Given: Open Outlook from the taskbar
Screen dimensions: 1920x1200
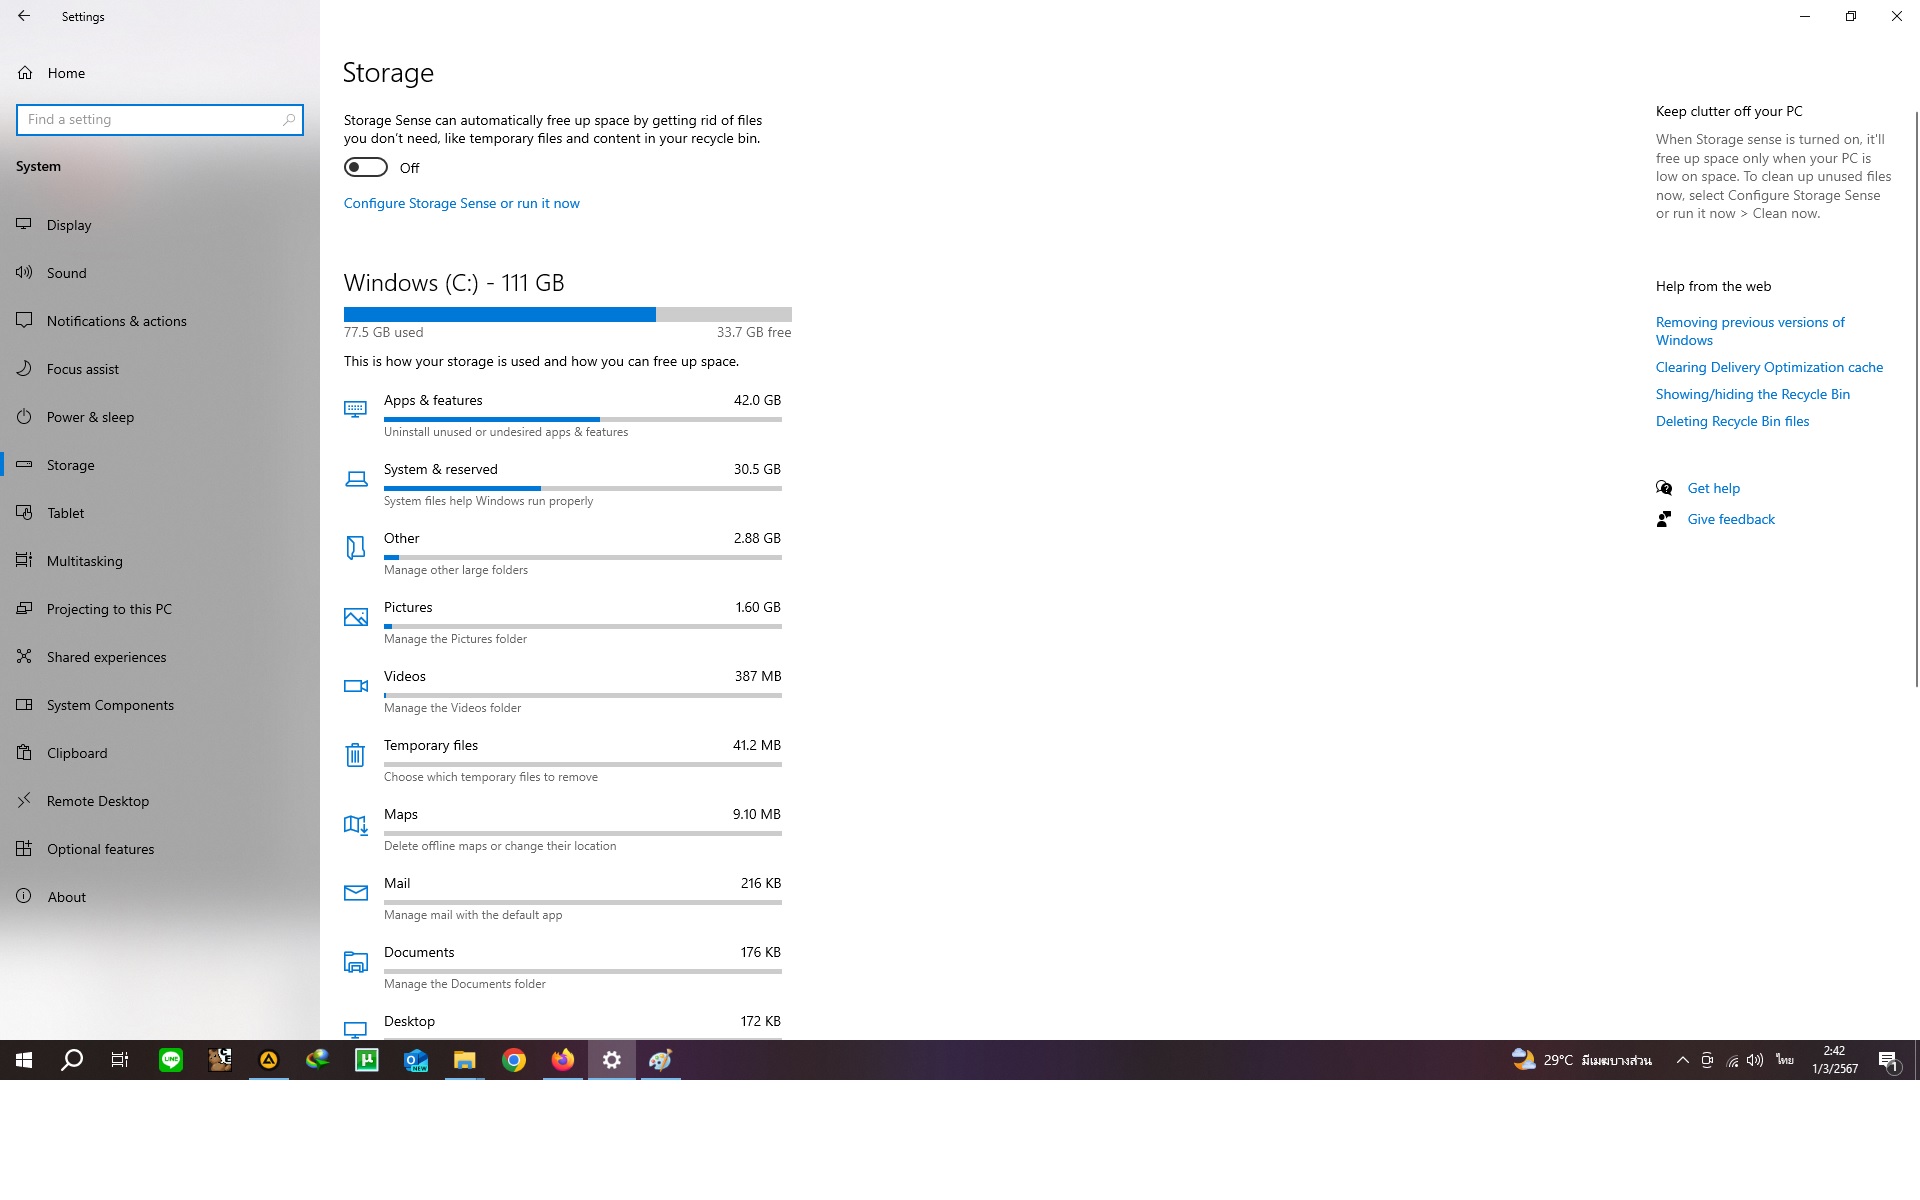Looking at the screenshot, I should (416, 1060).
